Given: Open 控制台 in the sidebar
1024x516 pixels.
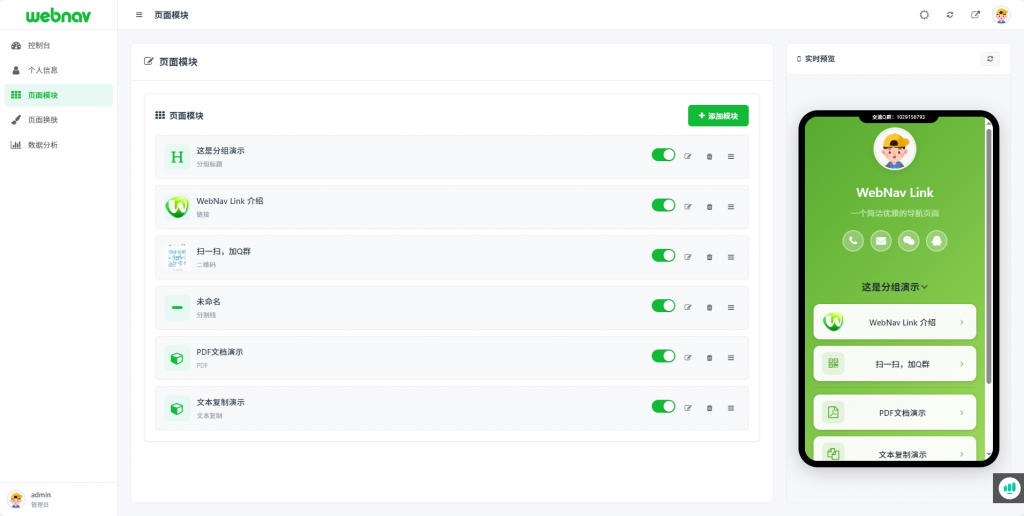Looking at the screenshot, I should pos(39,46).
